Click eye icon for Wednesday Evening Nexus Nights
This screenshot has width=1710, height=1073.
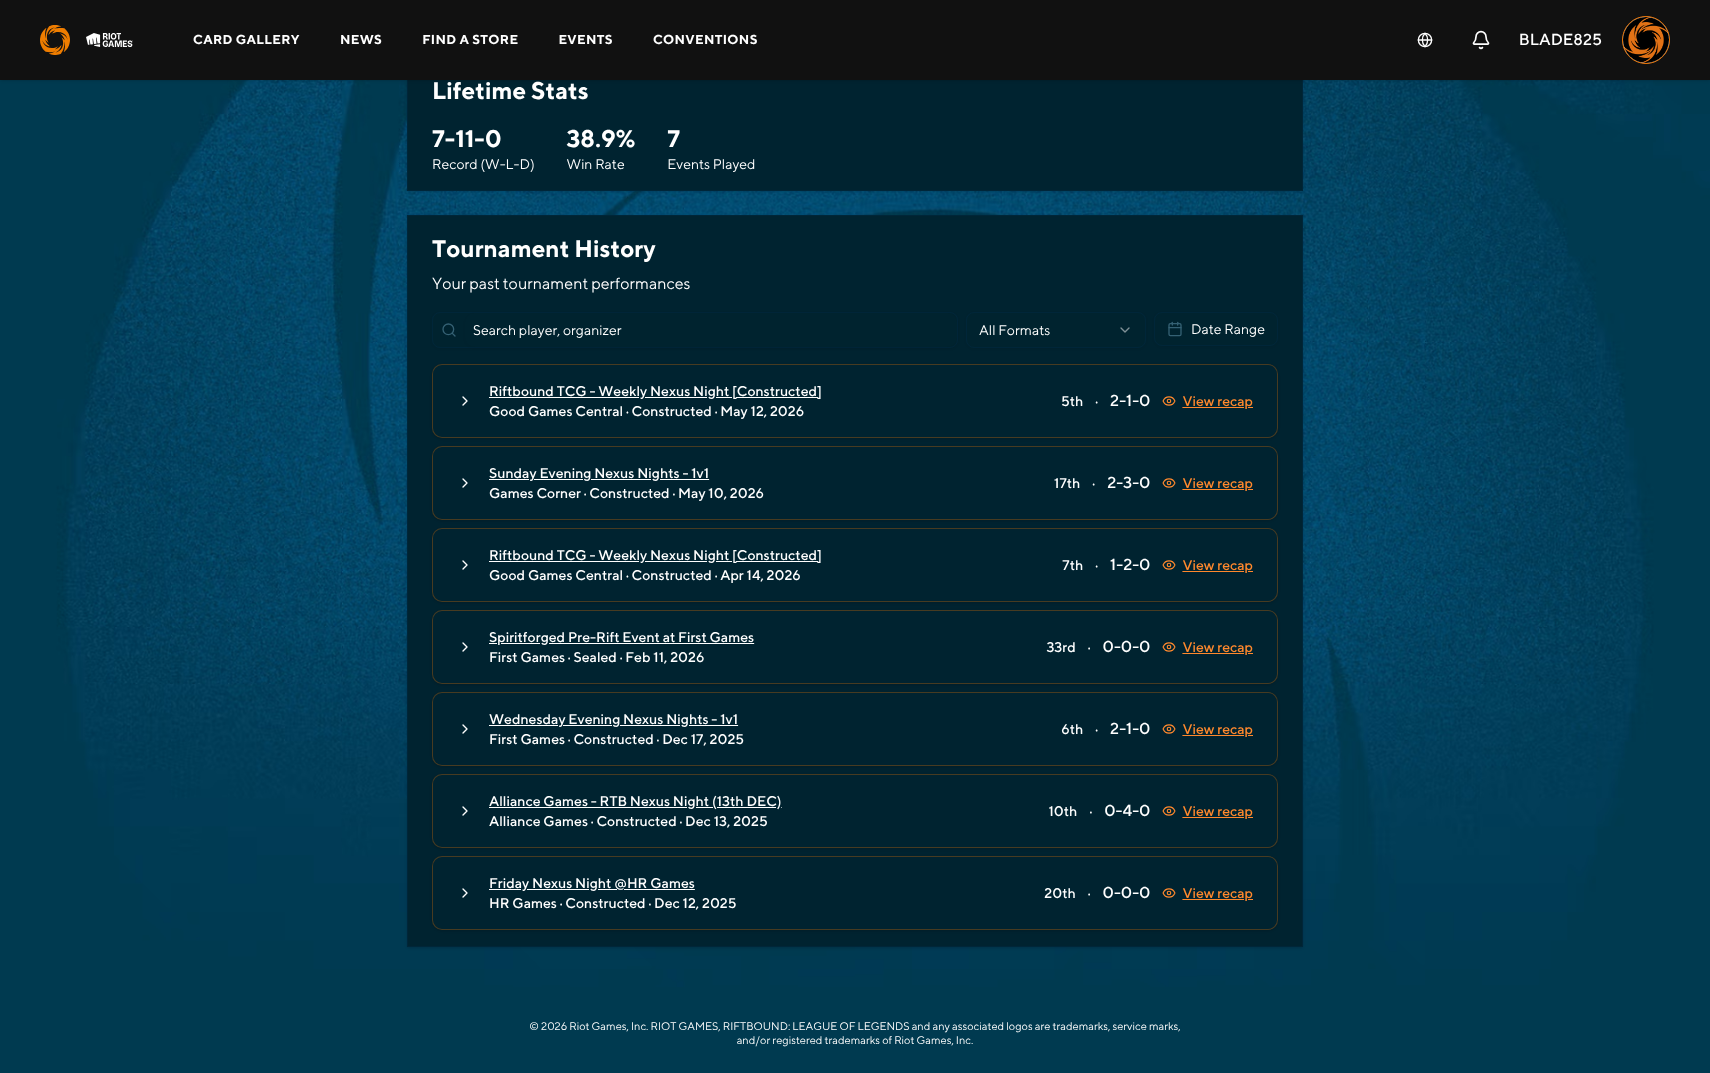[1169, 729]
